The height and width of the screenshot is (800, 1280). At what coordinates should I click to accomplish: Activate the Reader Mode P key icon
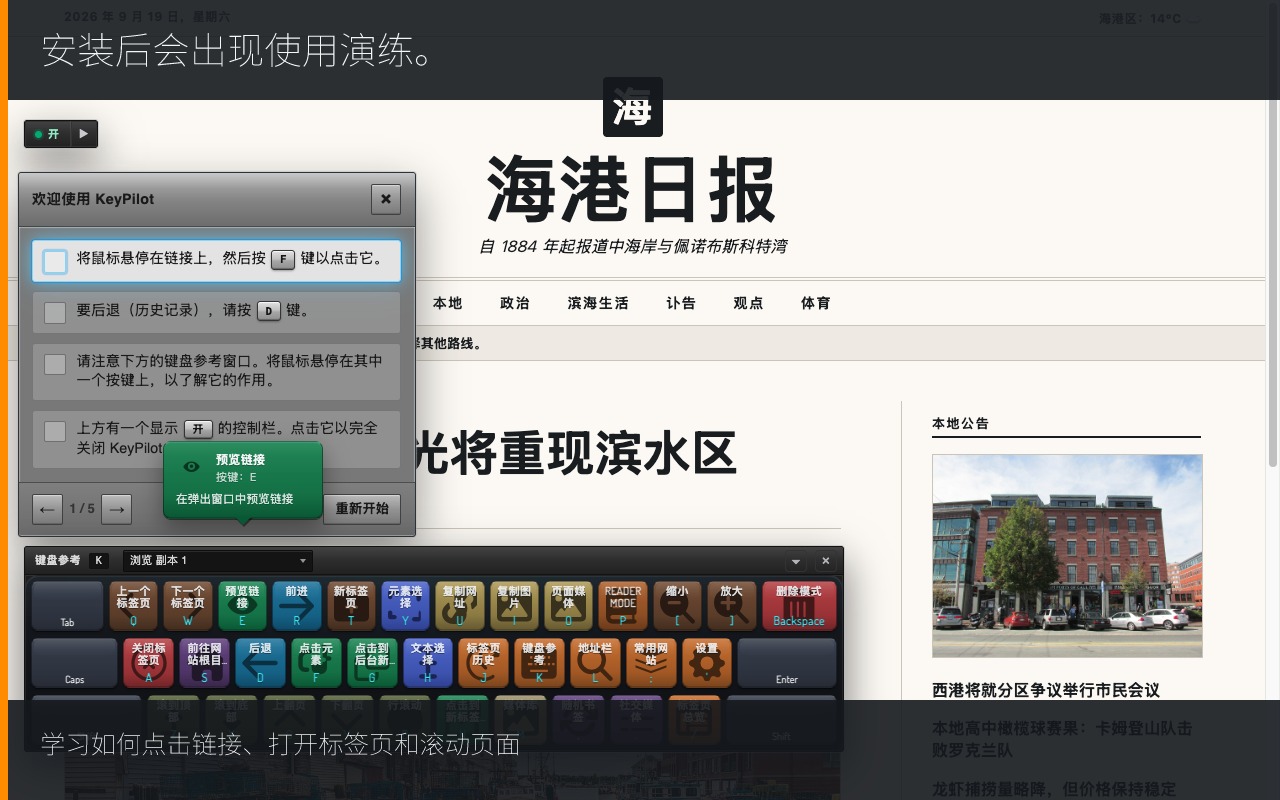pos(623,606)
